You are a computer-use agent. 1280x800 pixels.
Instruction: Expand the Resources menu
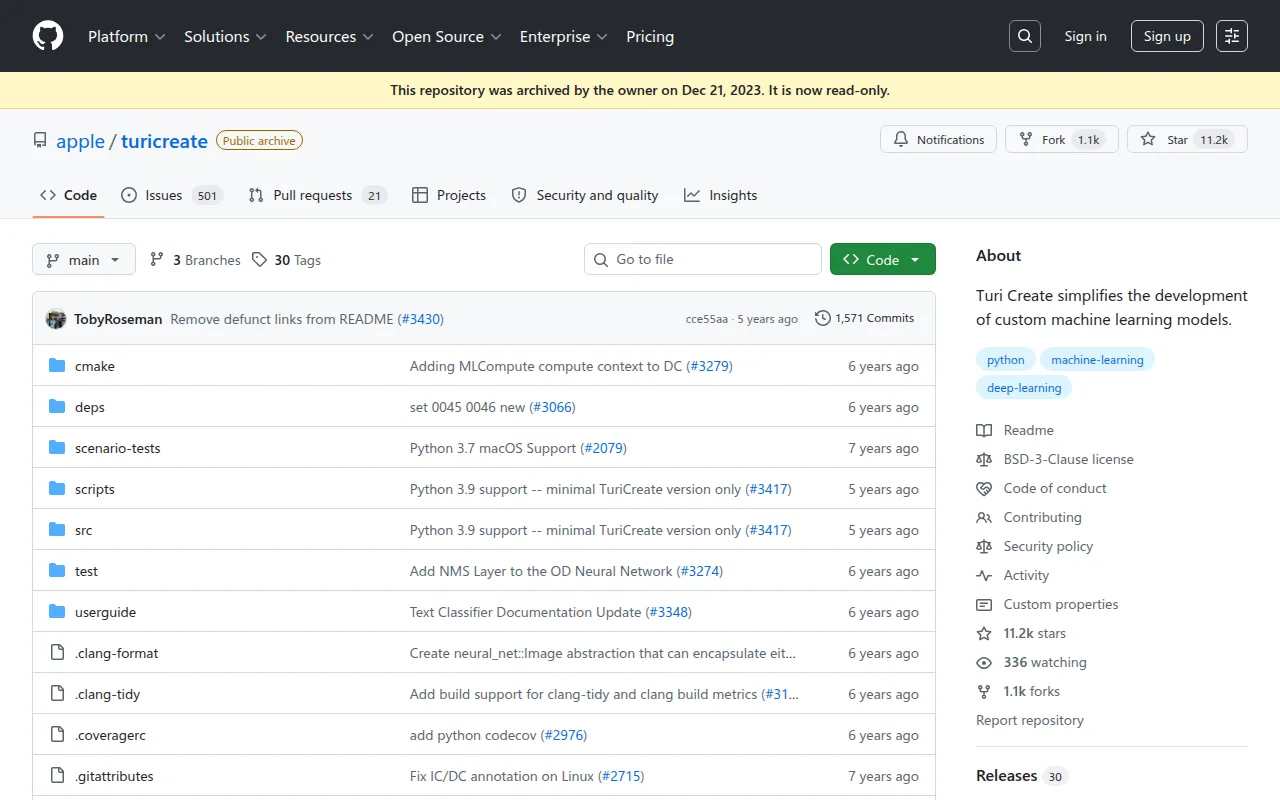[330, 36]
